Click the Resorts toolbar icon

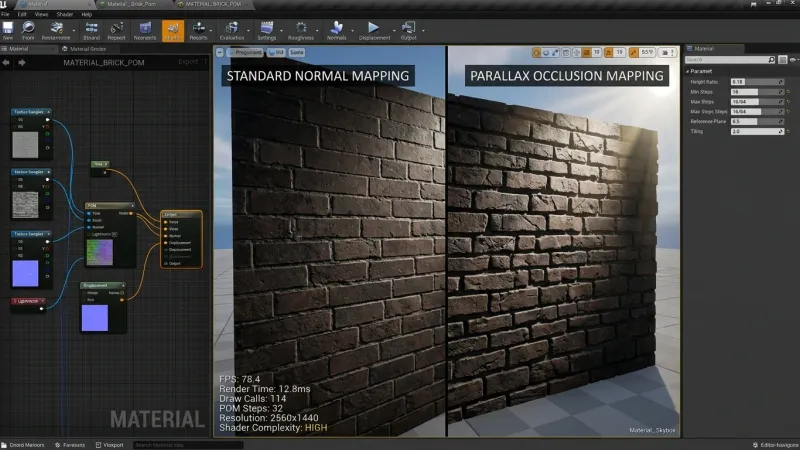coord(198,30)
